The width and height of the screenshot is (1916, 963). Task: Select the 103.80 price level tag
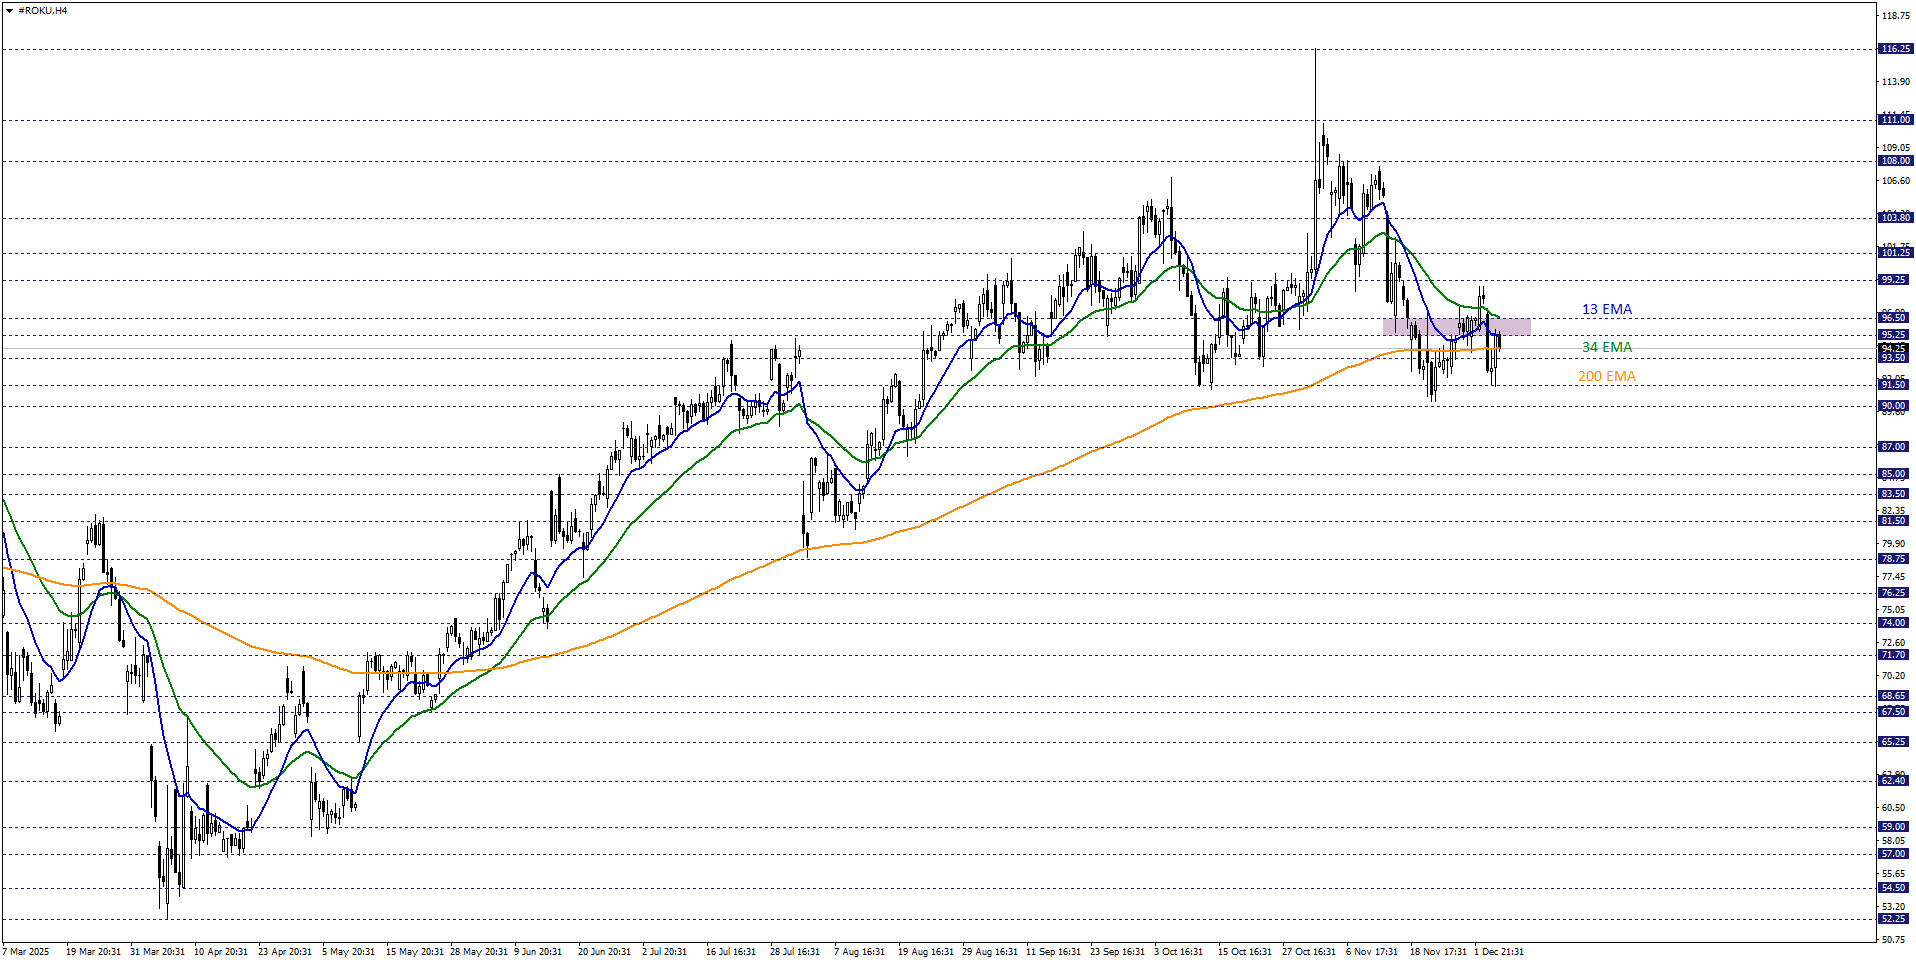click(x=1895, y=218)
